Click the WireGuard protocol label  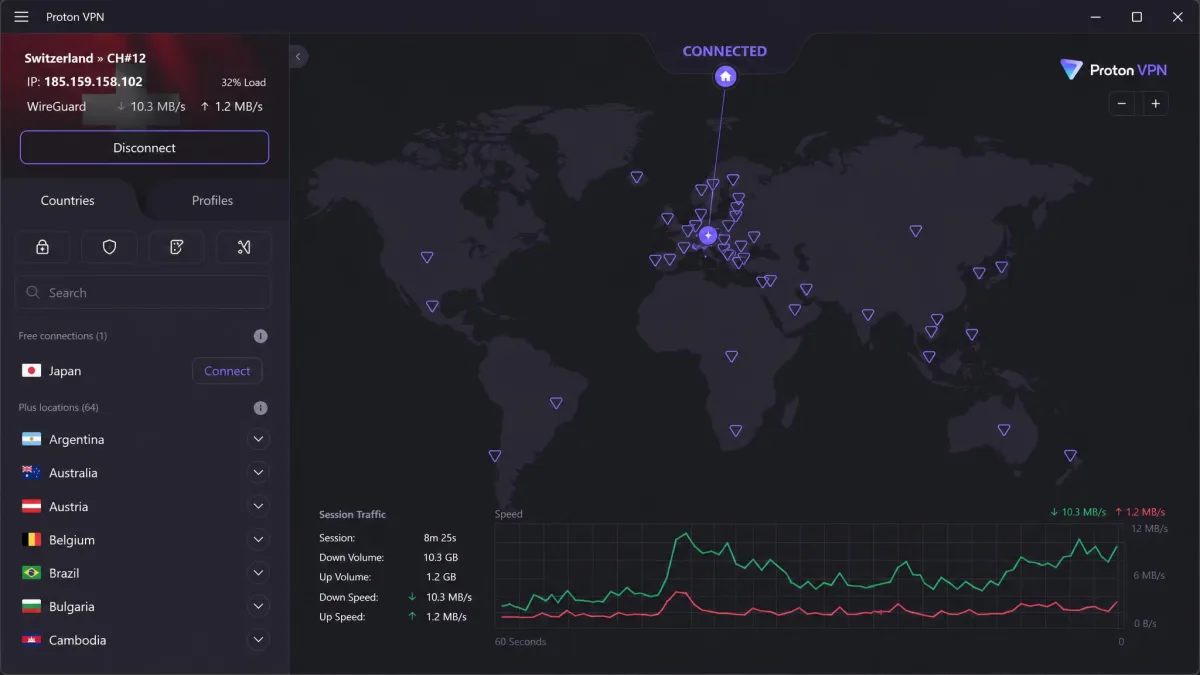(56, 106)
